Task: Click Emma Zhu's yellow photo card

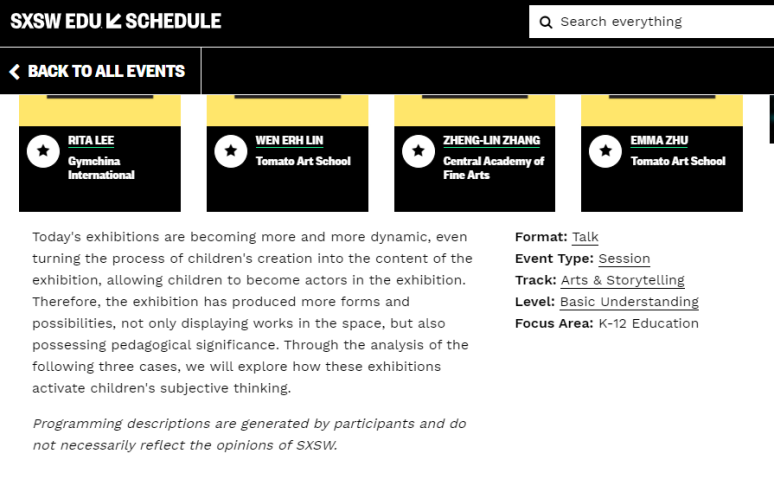Action: coord(662,110)
